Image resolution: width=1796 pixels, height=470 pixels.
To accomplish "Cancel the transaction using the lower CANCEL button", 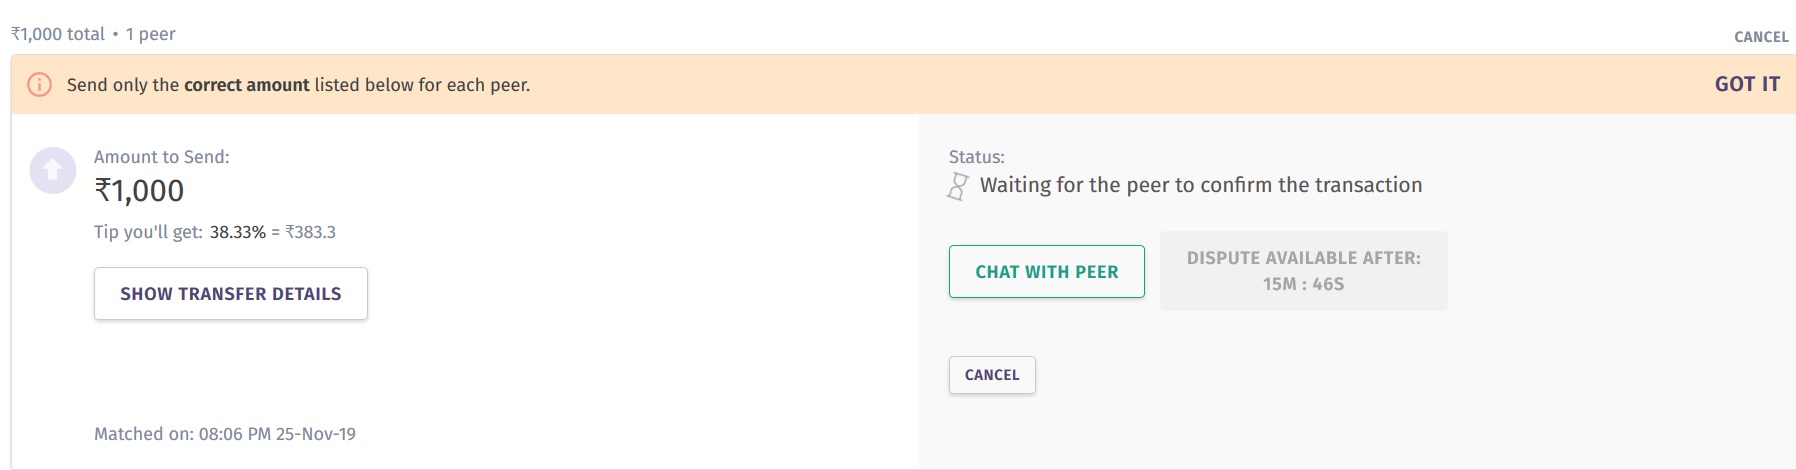I will click(991, 375).
